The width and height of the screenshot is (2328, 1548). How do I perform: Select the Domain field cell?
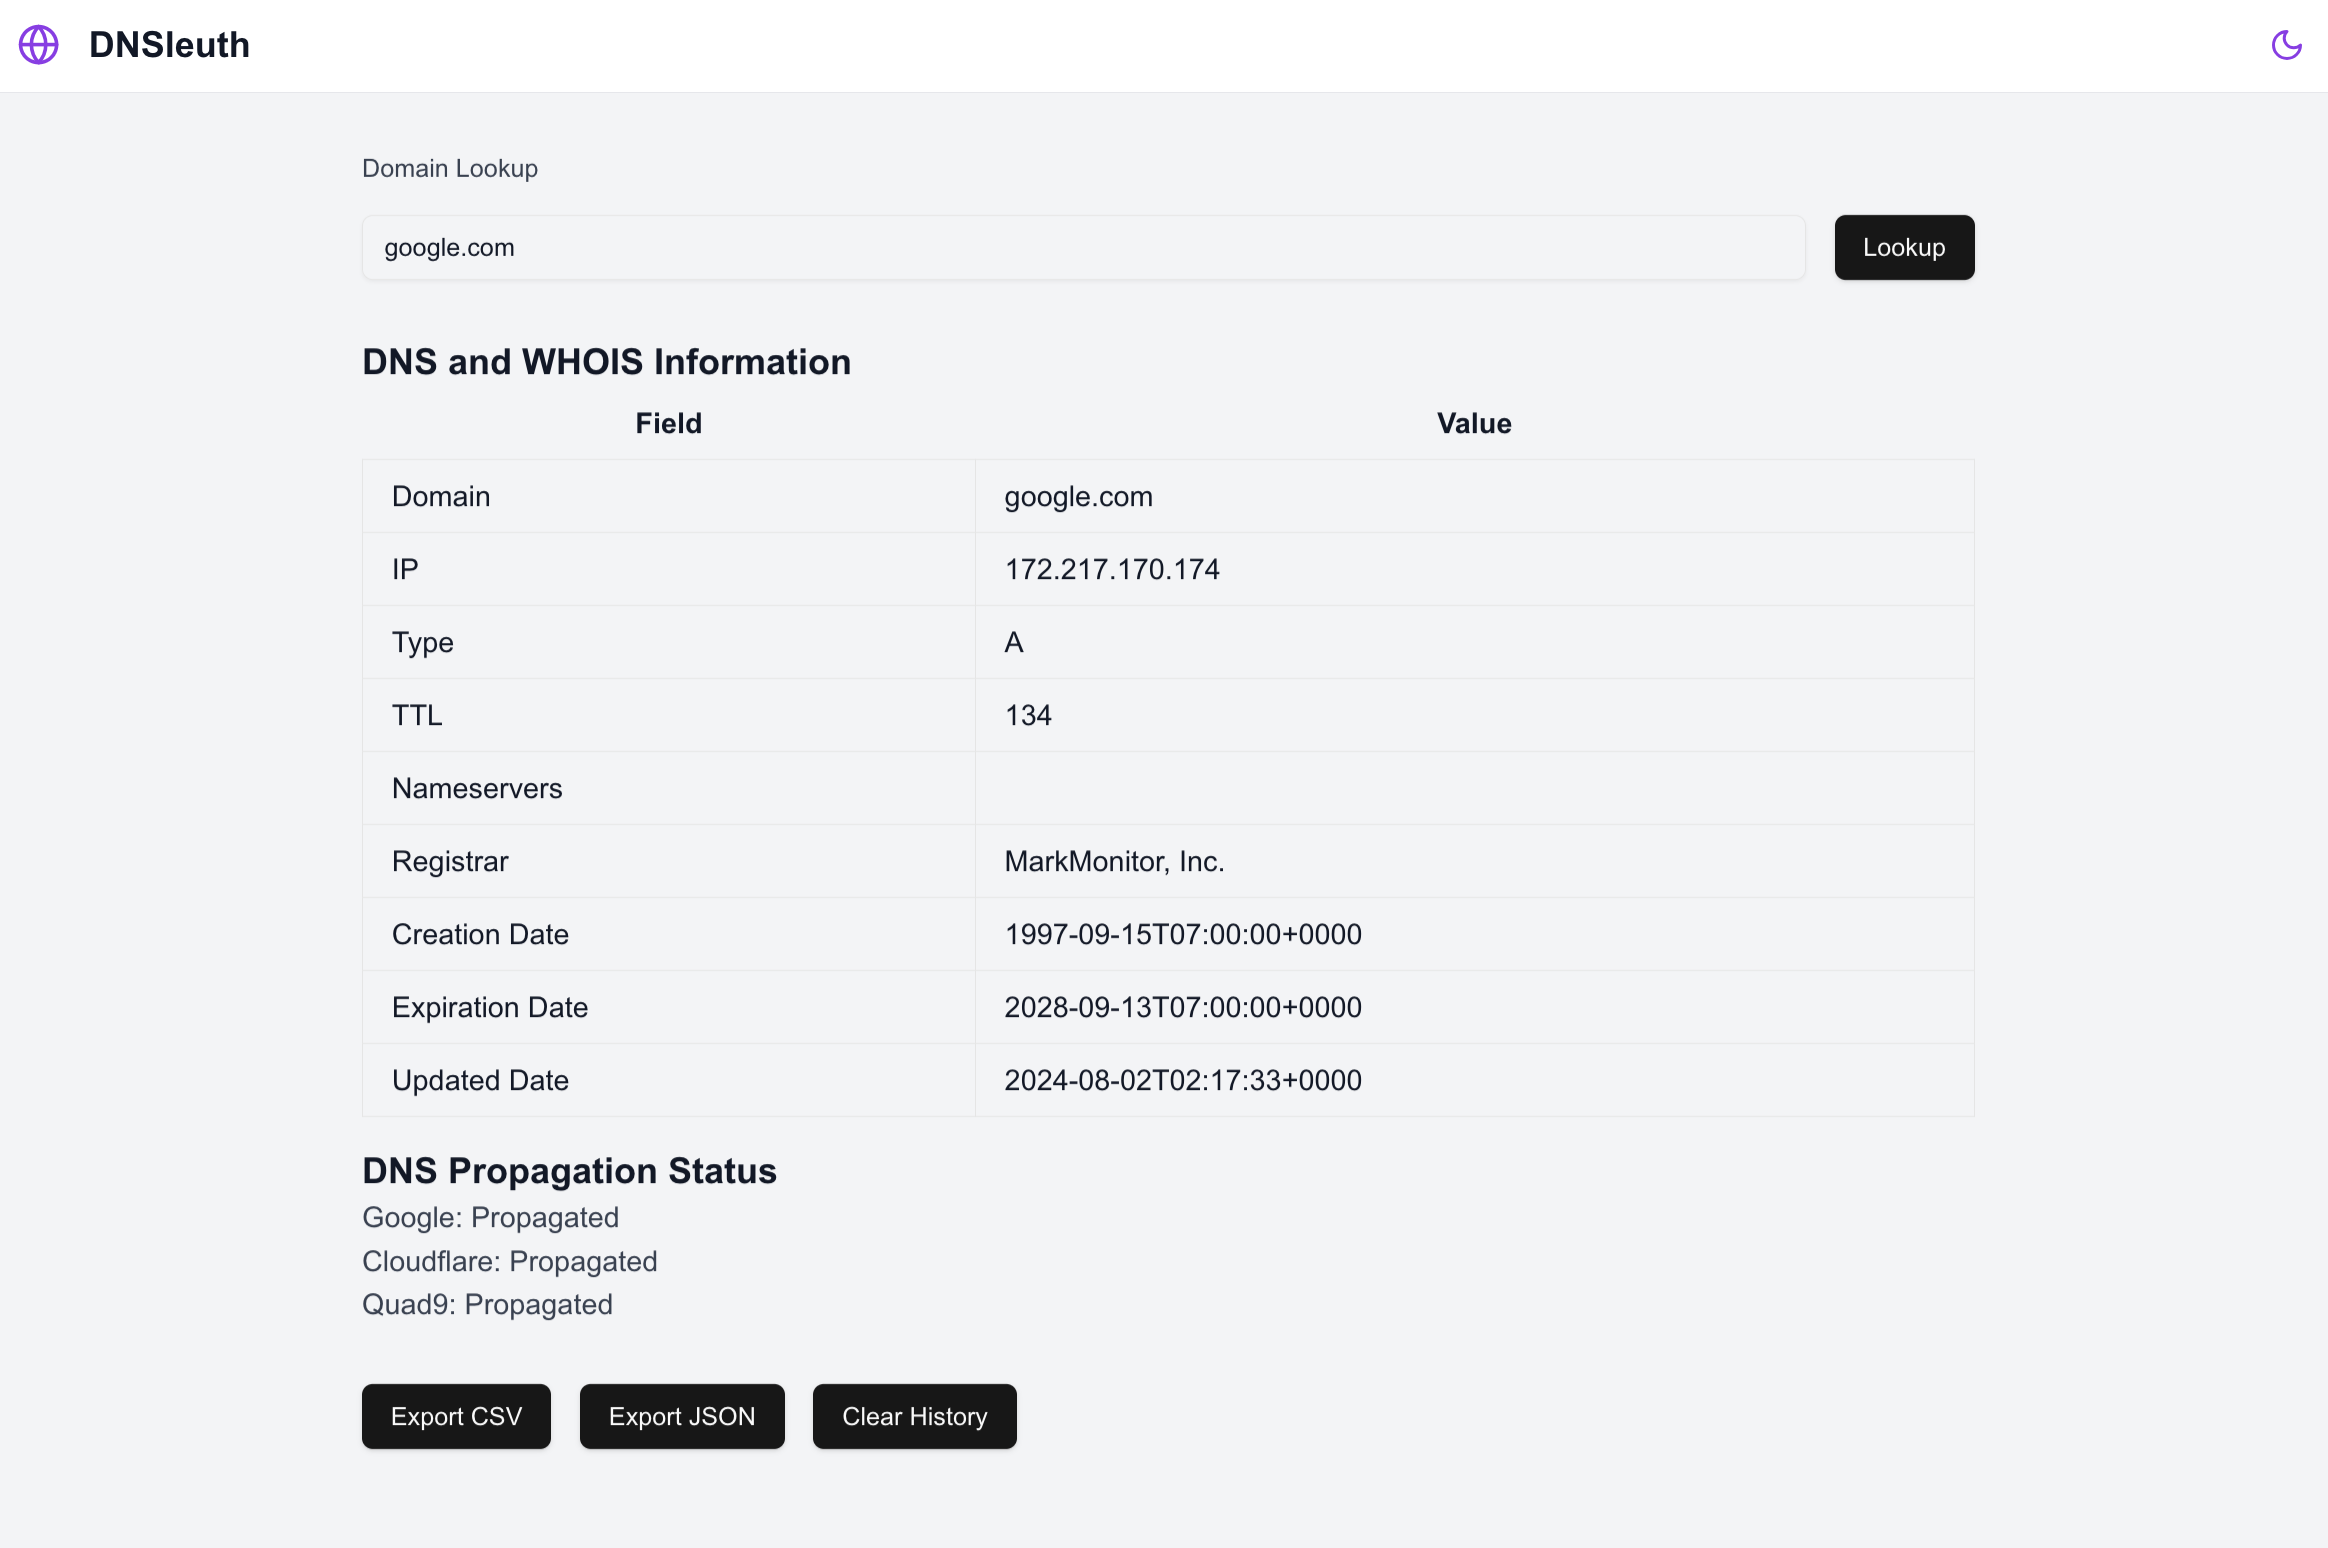[669, 496]
